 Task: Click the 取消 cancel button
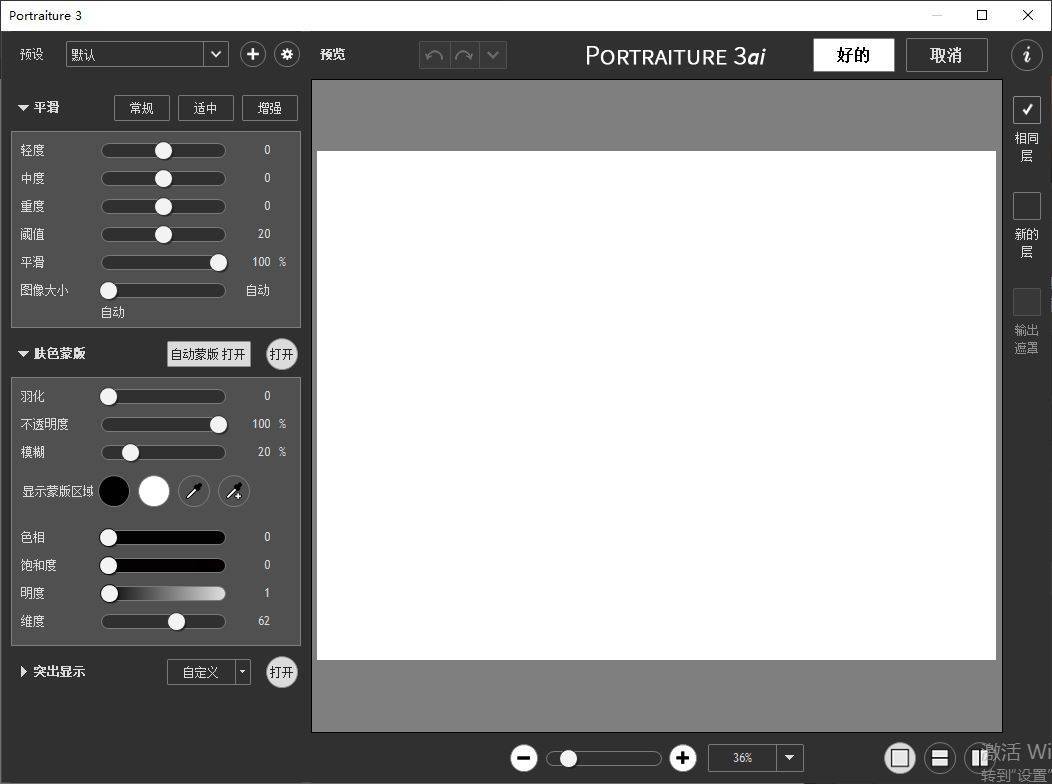946,55
